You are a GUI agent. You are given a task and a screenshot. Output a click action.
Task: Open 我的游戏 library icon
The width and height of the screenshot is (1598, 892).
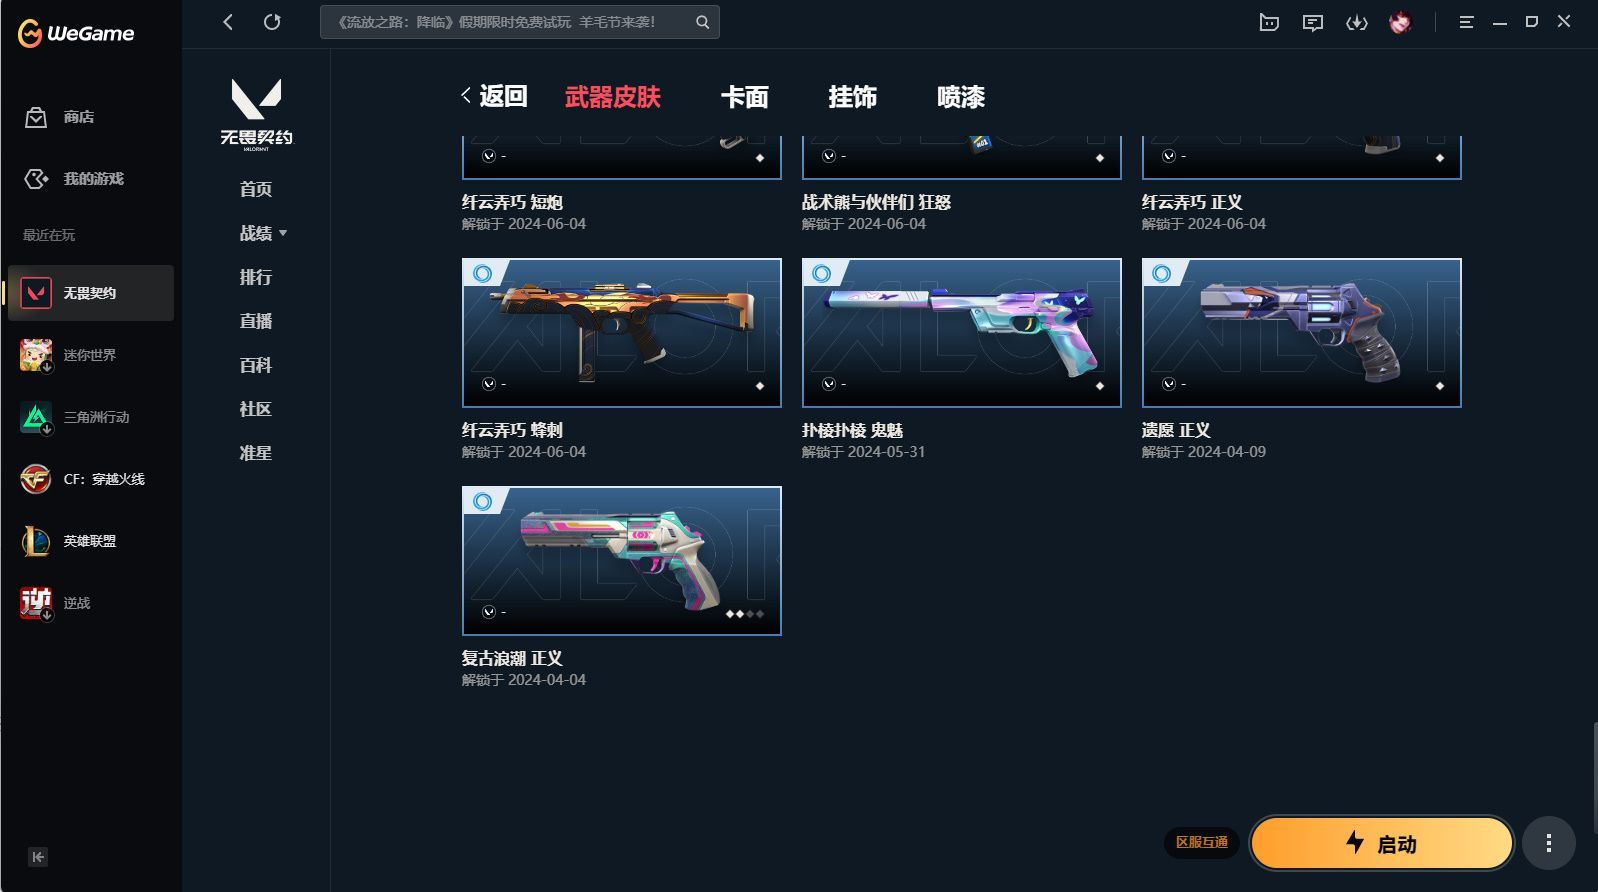coord(36,179)
